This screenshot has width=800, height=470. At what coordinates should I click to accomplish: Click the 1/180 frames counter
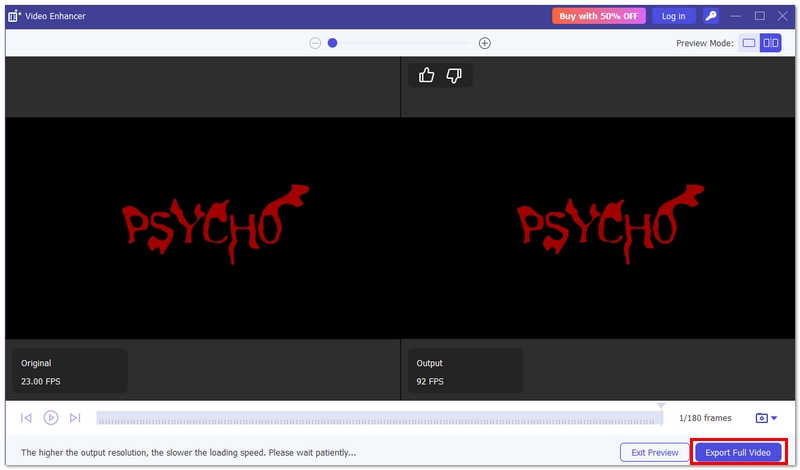pyautogui.click(x=705, y=418)
